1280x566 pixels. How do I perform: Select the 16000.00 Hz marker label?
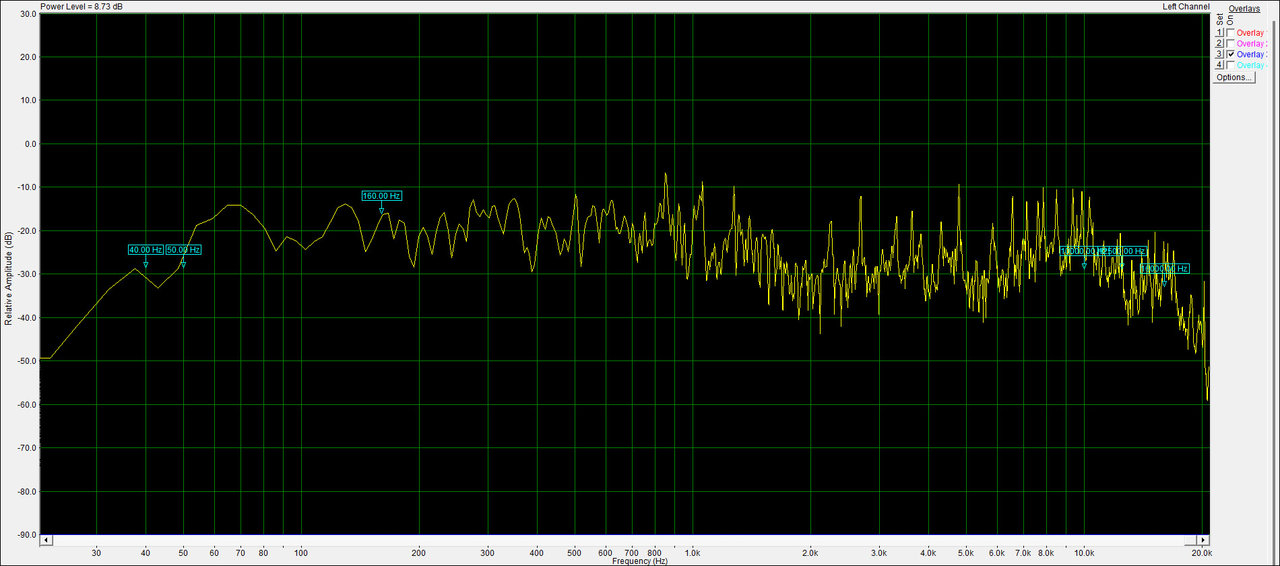1165,269
